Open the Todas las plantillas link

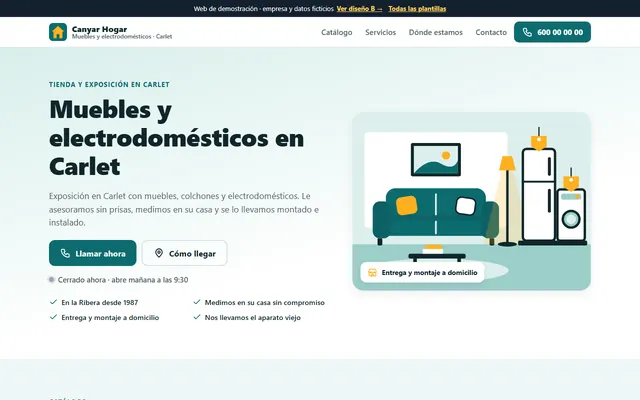click(x=417, y=9)
